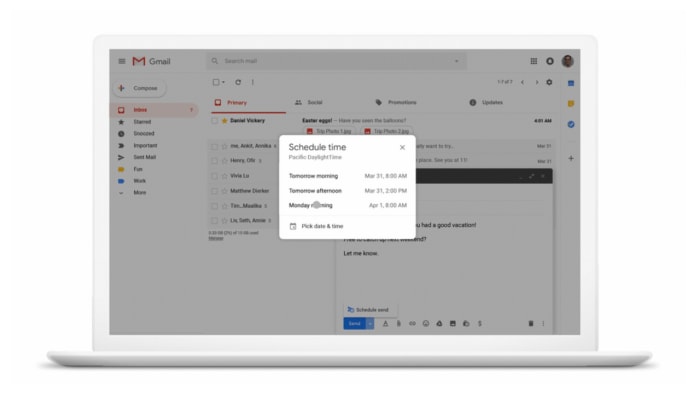The width and height of the screenshot is (700, 394).
Task: Open the account profile picture
Action: click(568, 61)
